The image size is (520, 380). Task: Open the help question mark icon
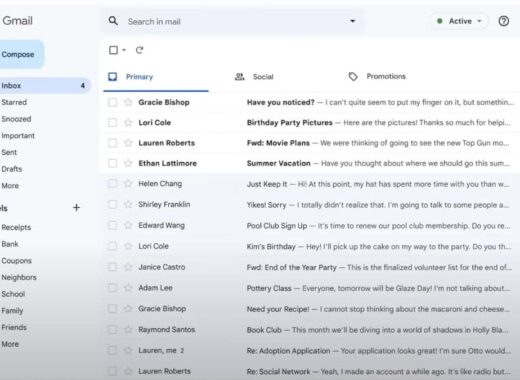504,21
